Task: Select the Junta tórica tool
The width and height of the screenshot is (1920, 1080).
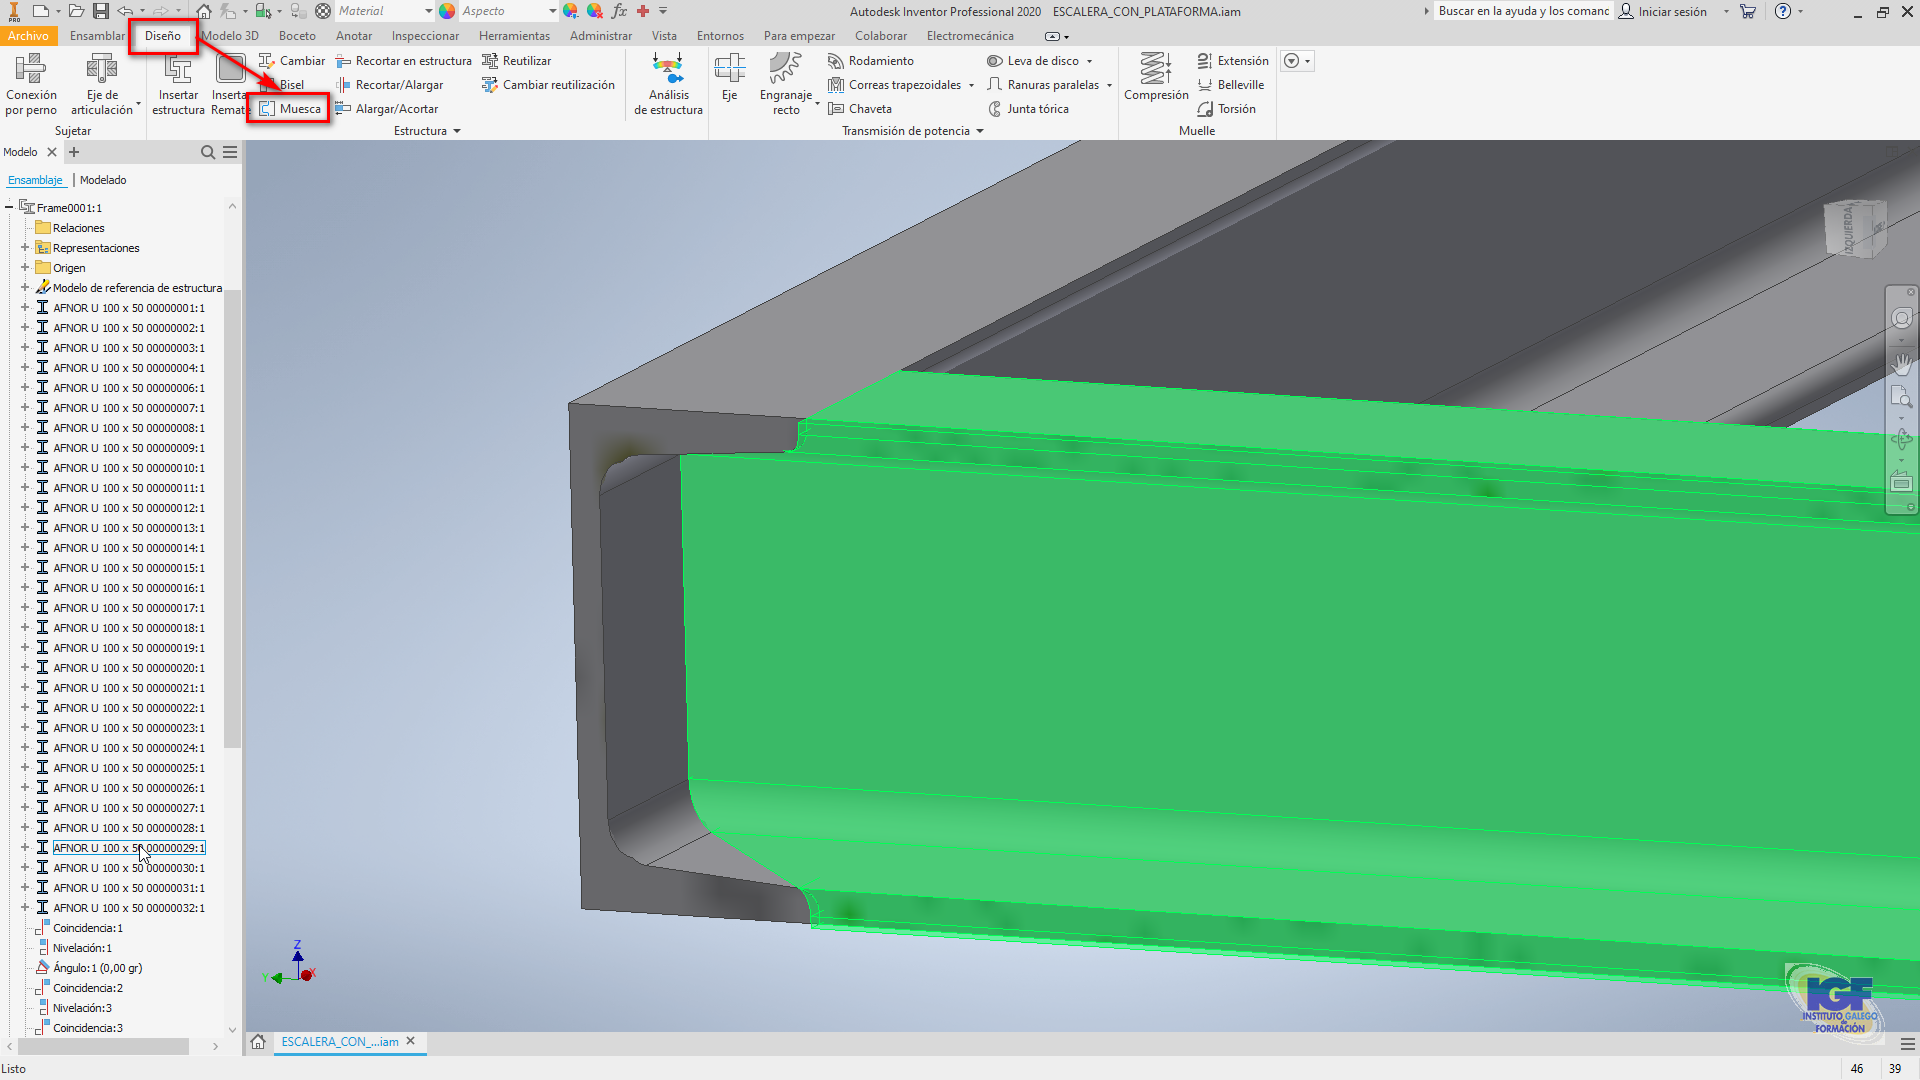Action: pyautogui.click(x=1036, y=108)
